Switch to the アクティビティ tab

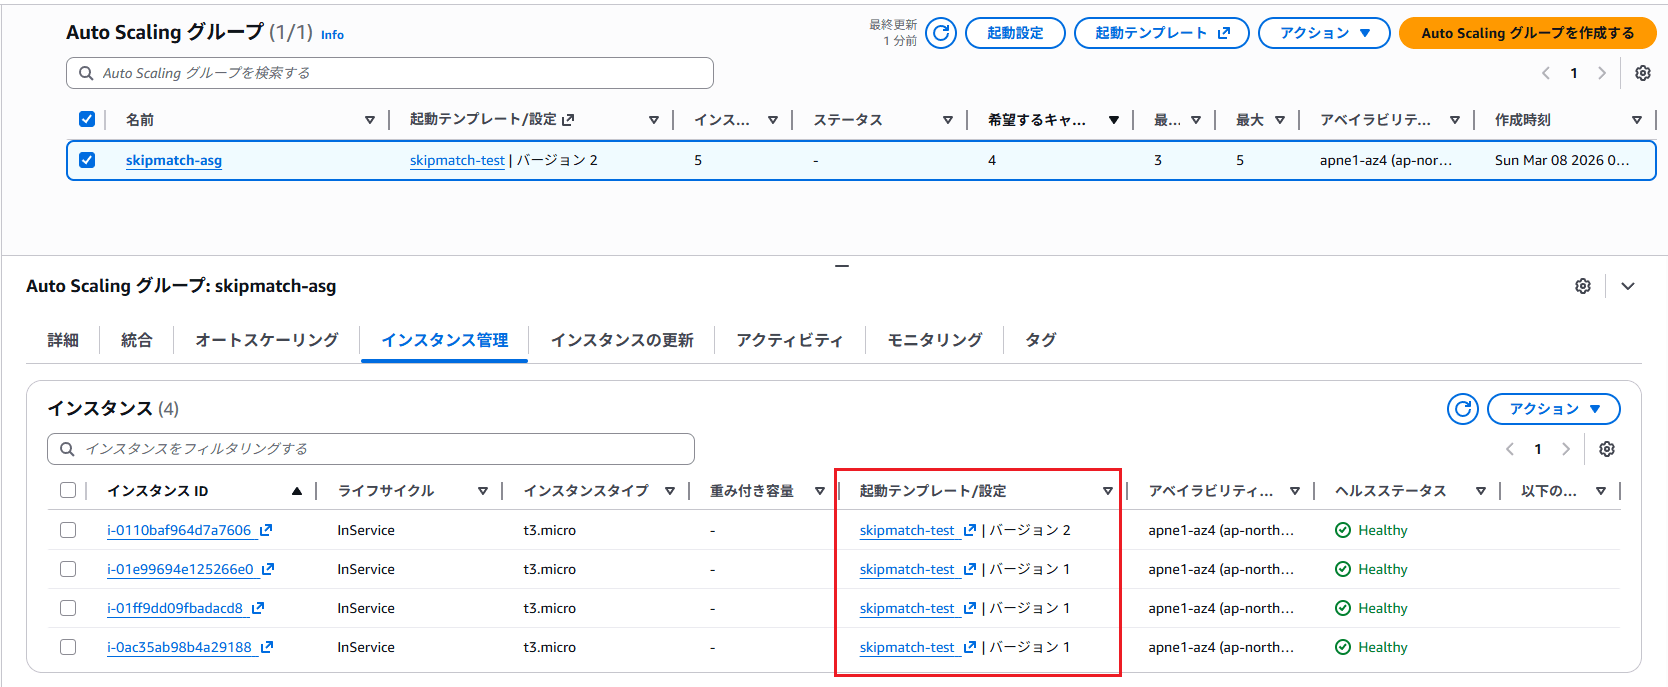(789, 340)
